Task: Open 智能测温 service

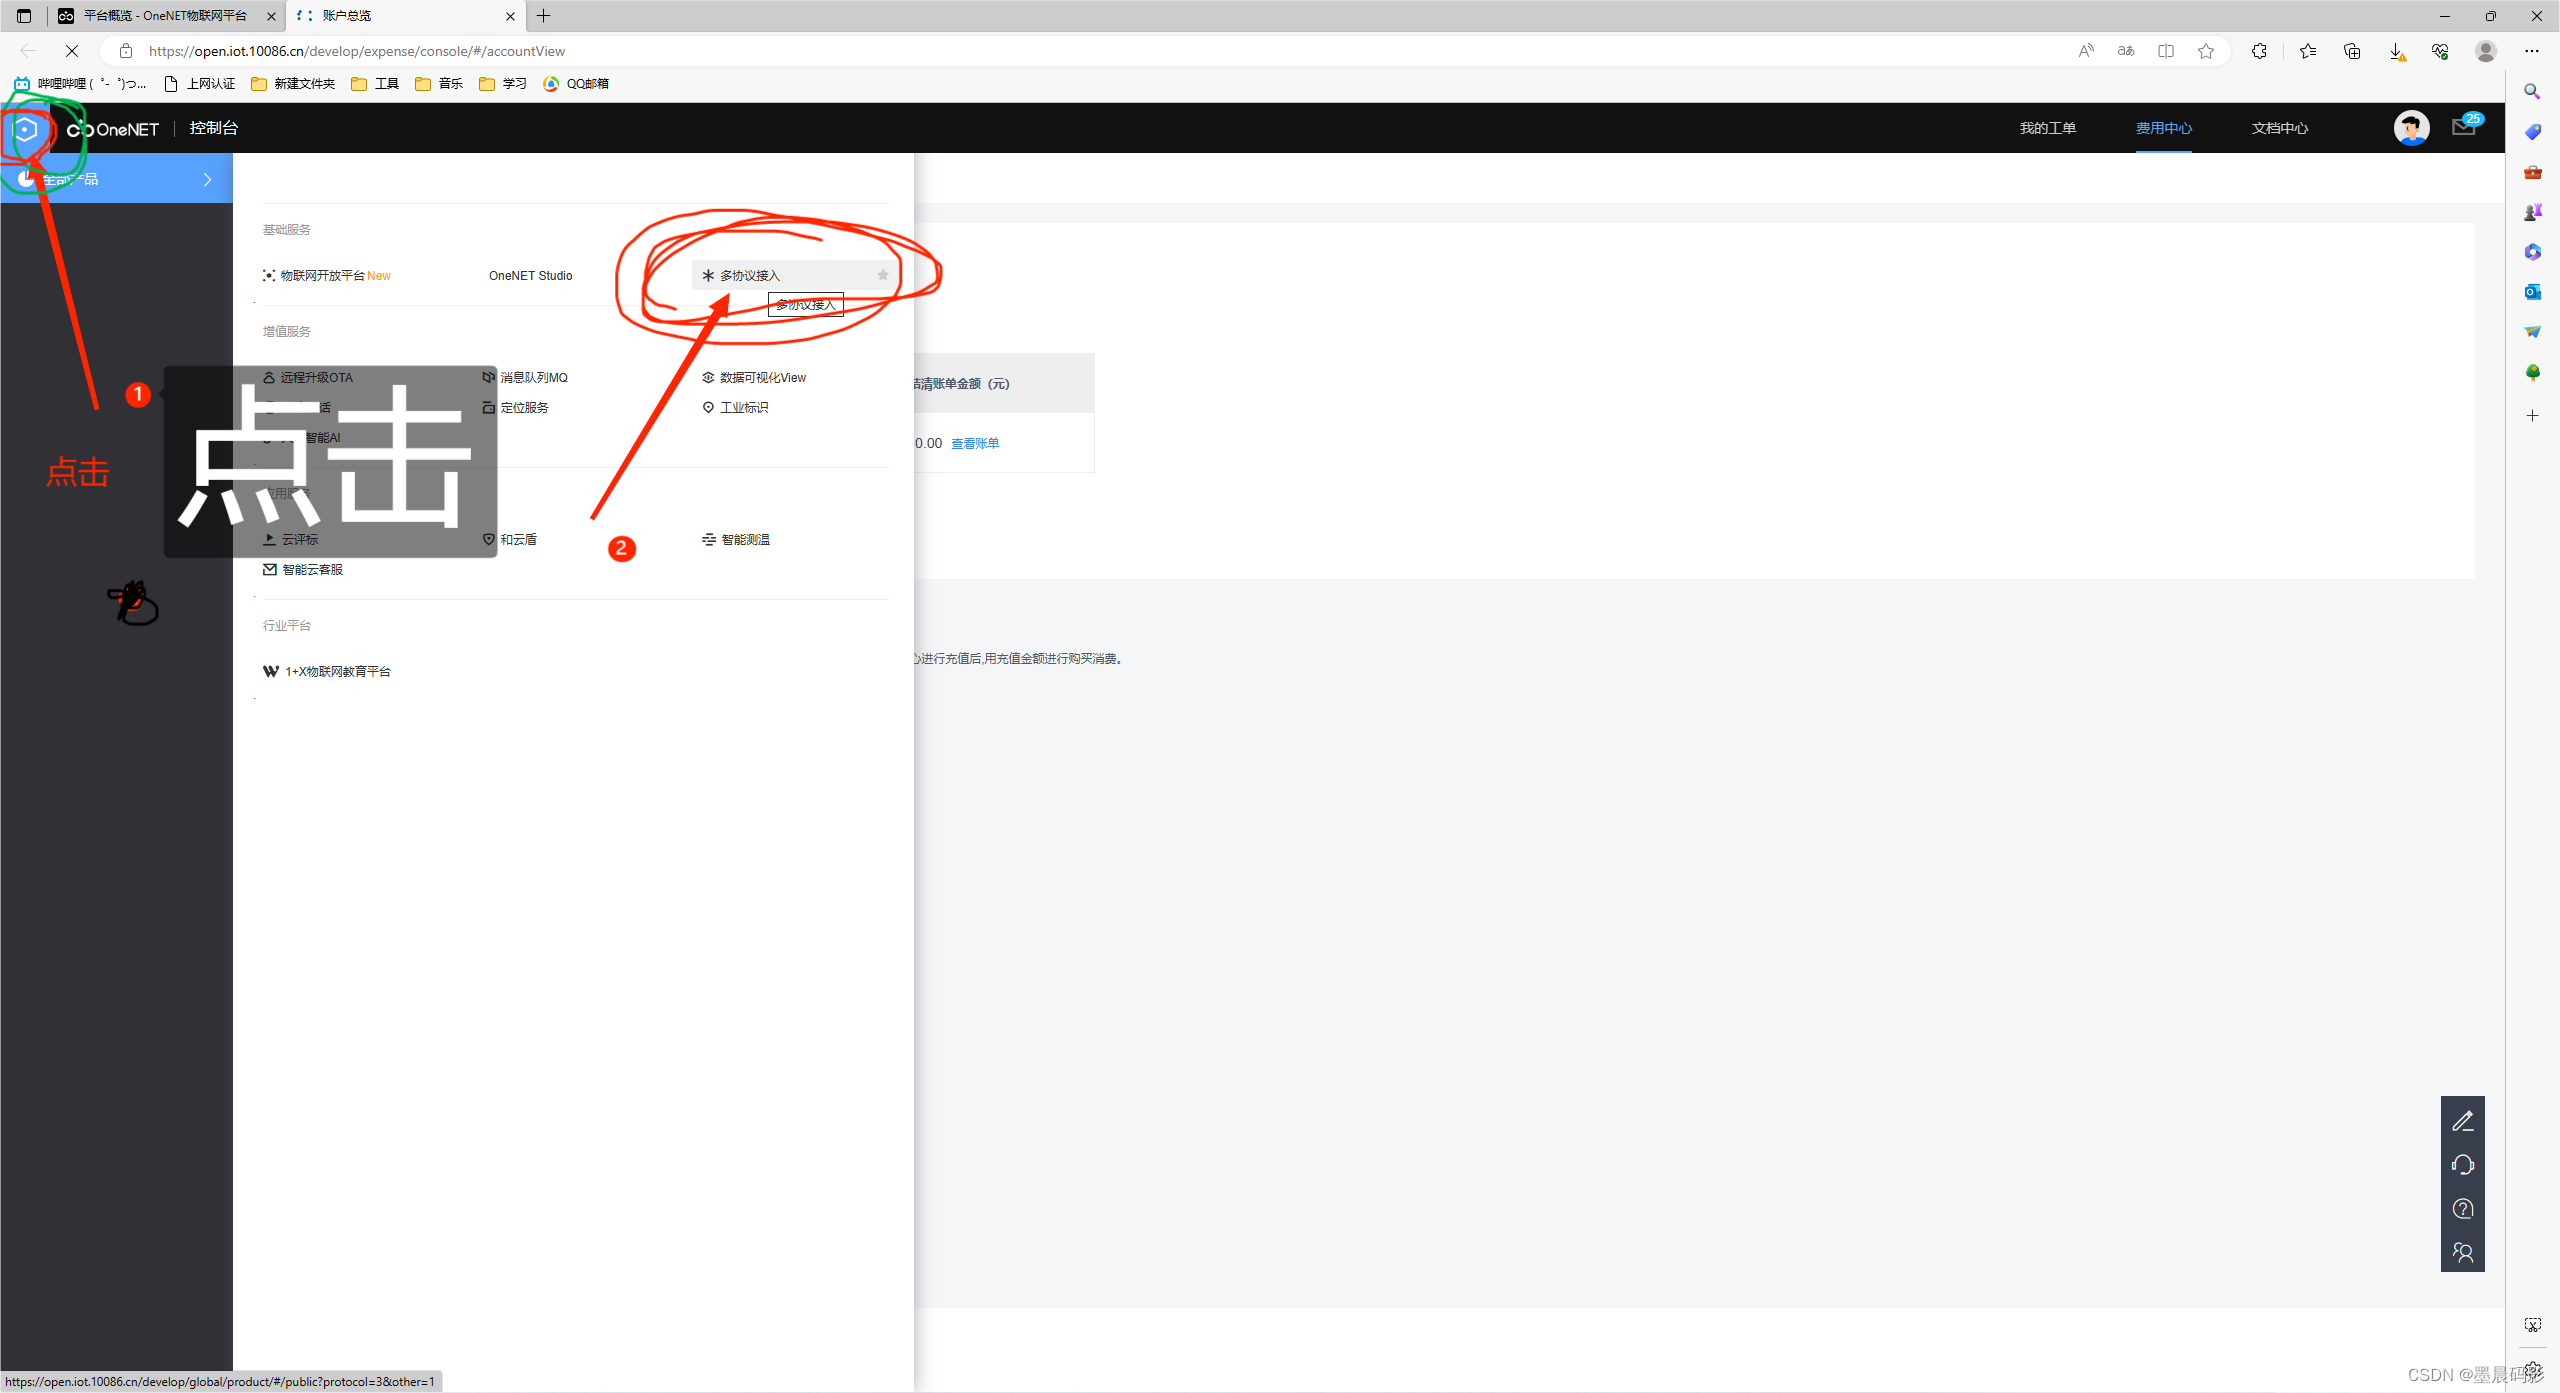Action: click(736, 540)
